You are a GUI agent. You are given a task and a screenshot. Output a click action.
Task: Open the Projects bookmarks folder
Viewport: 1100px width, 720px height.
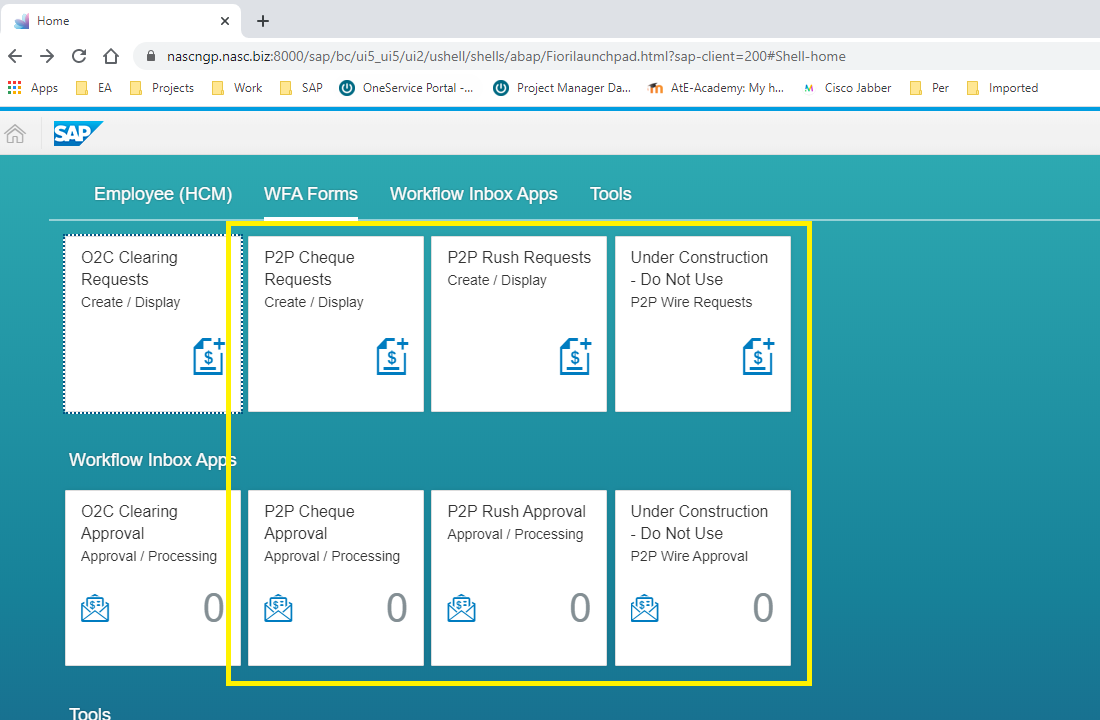click(162, 88)
